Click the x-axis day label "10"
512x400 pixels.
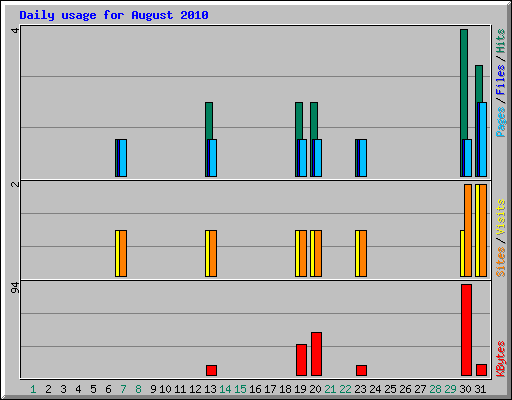[x=165, y=389]
